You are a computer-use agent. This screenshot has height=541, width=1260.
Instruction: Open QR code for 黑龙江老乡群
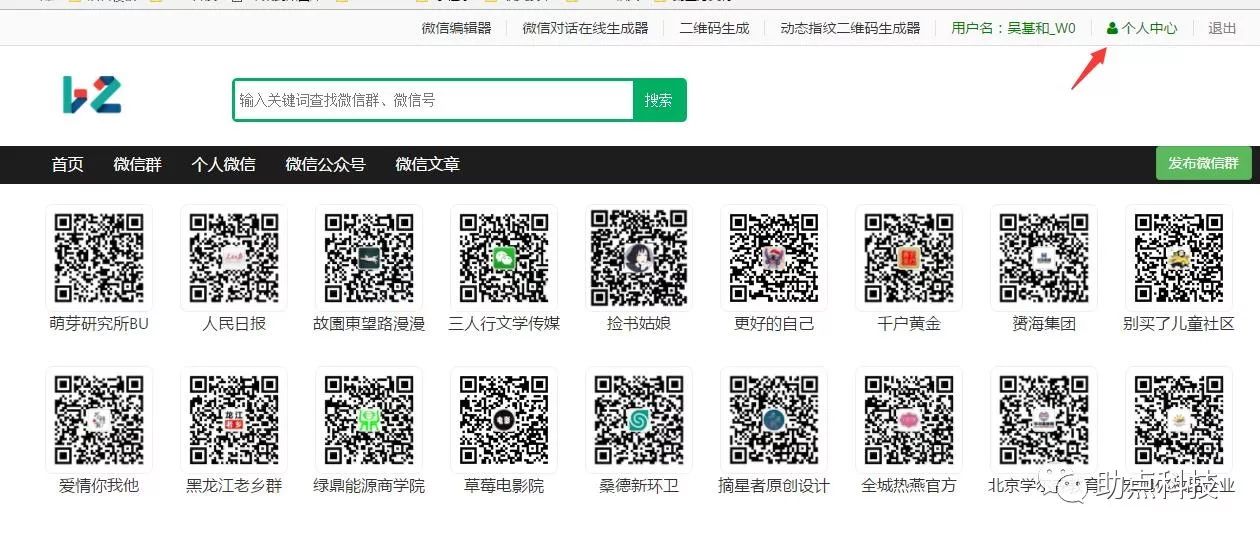(234, 420)
